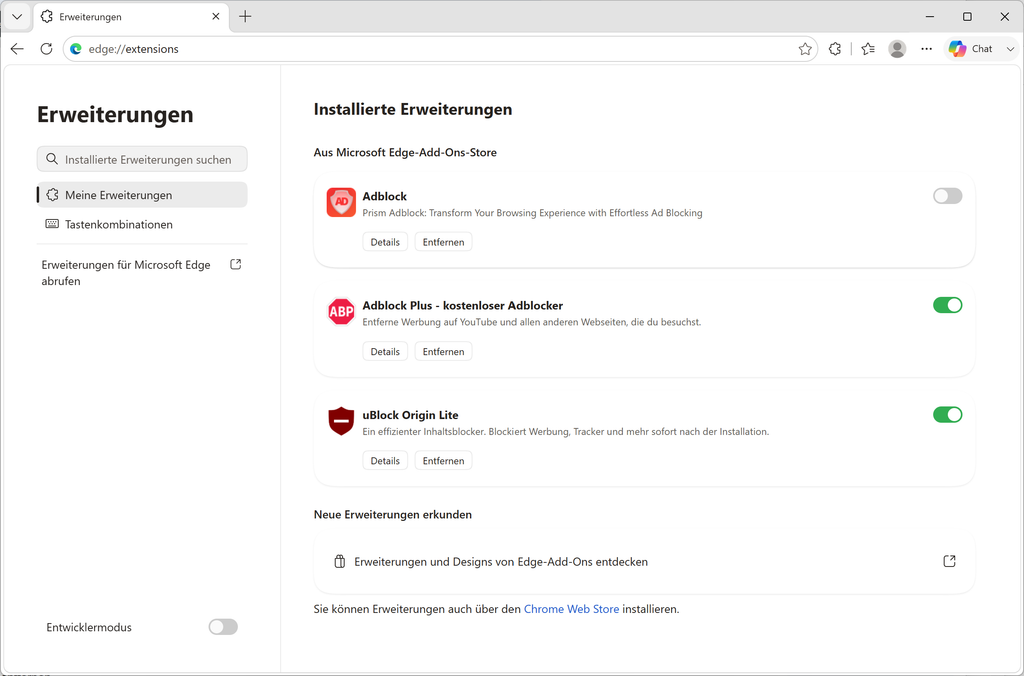This screenshot has height=676, width=1024.
Task: Click the address bar showing edge://extensions
Action: [441, 49]
